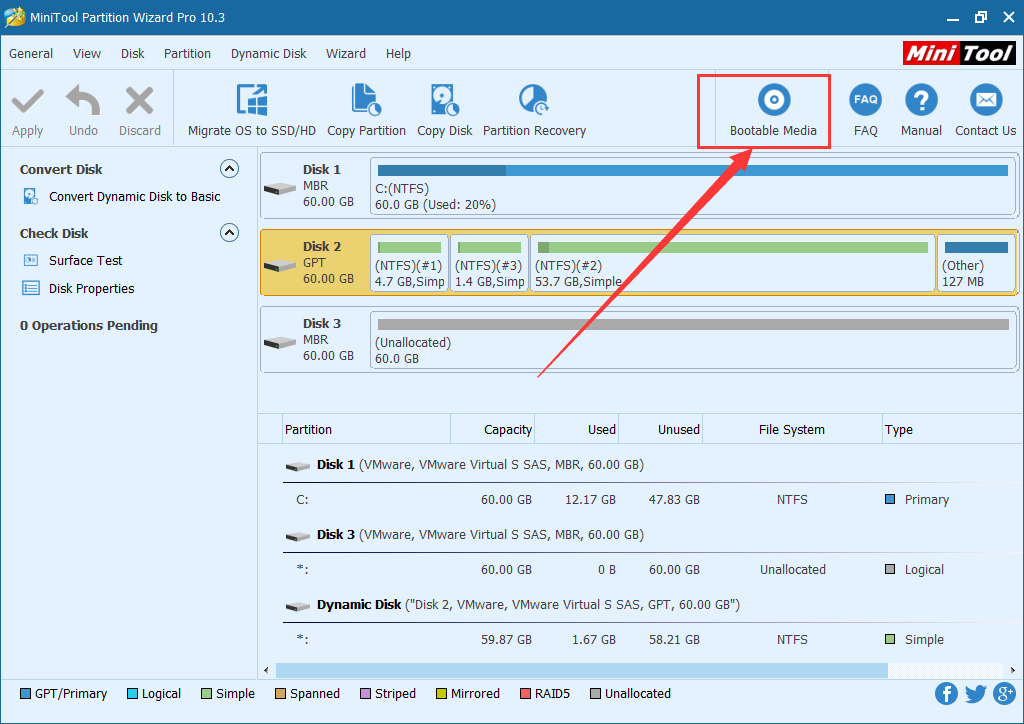Open MiniTool Facebook page icon
The height and width of the screenshot is (724, 1024).
[x=946, y=693]
